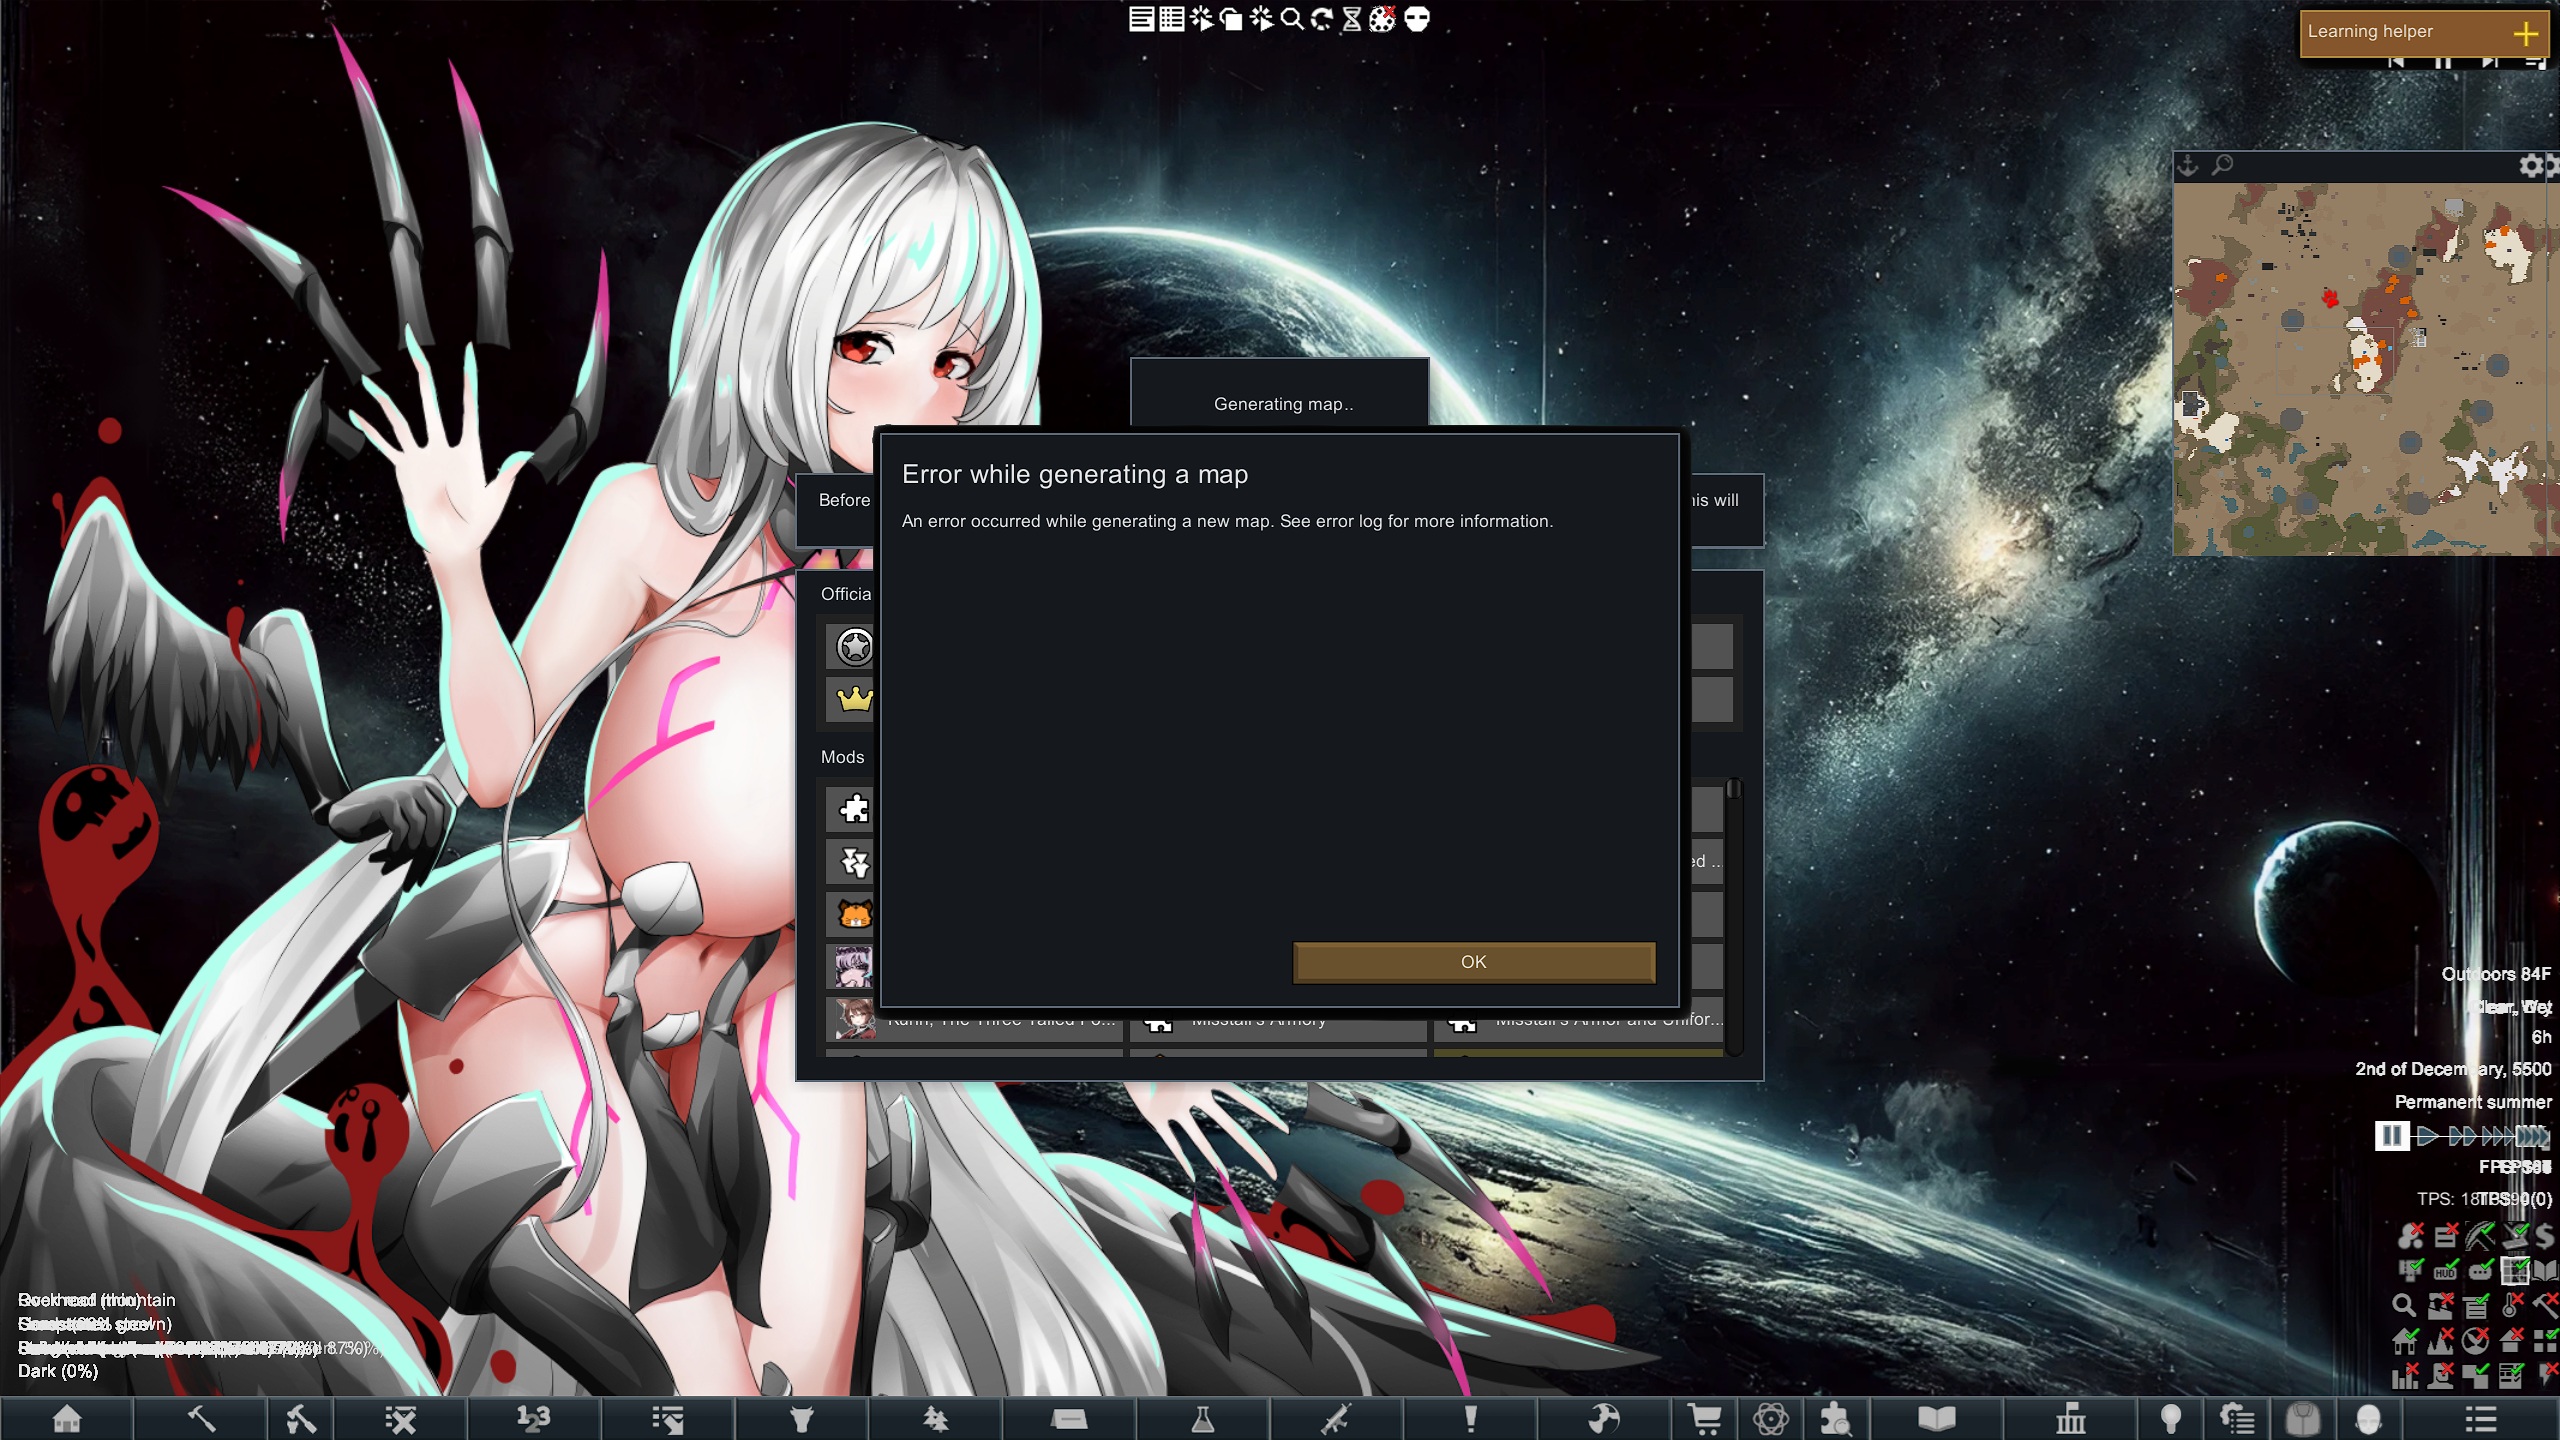Click the minimap settings gear icon

click(x=2531, y=165)
